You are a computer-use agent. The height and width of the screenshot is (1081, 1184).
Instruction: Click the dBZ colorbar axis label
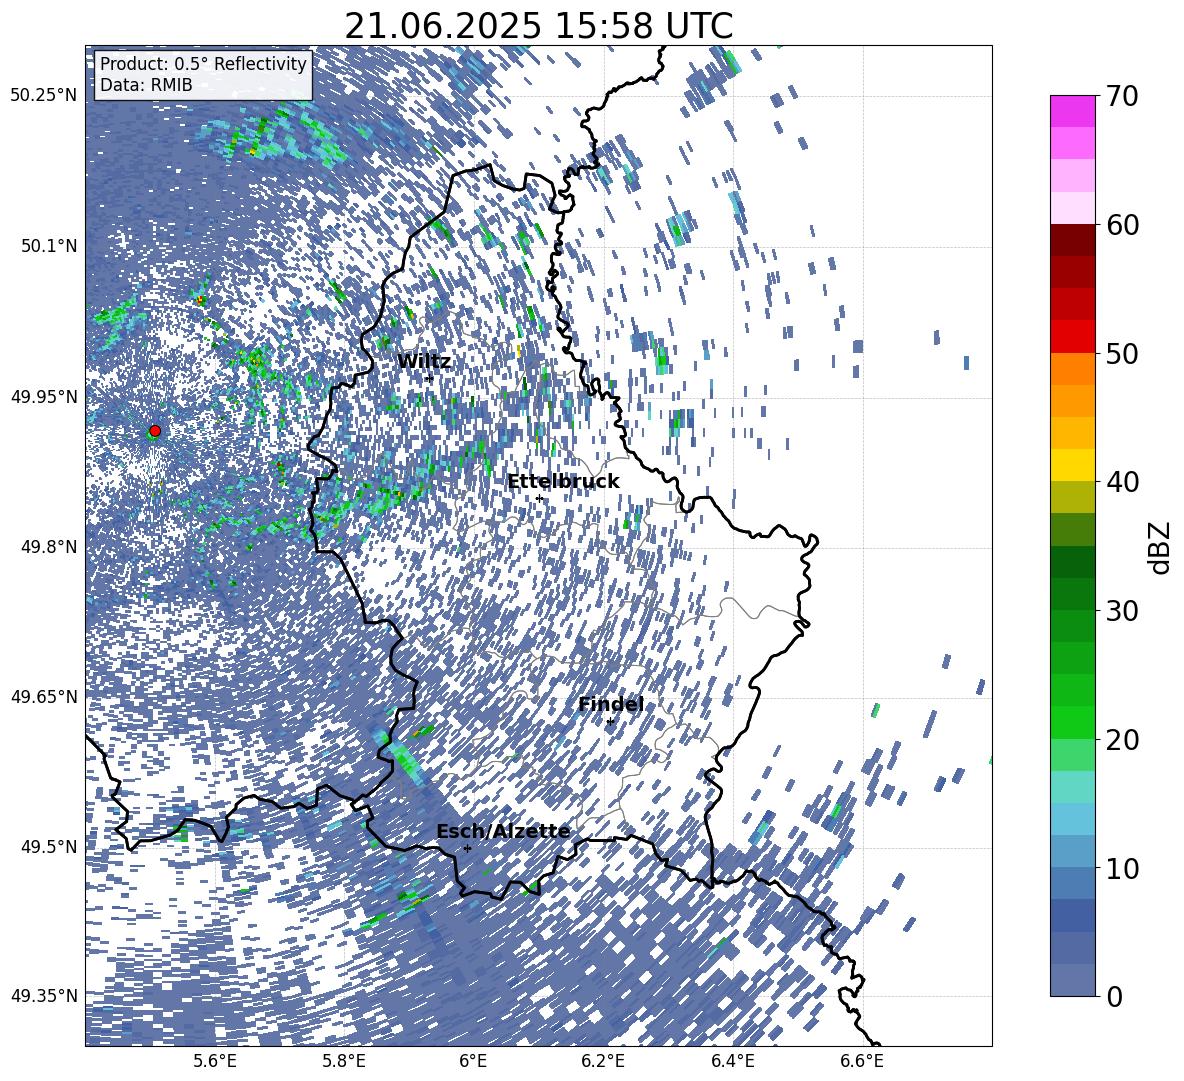(1161, 547)
